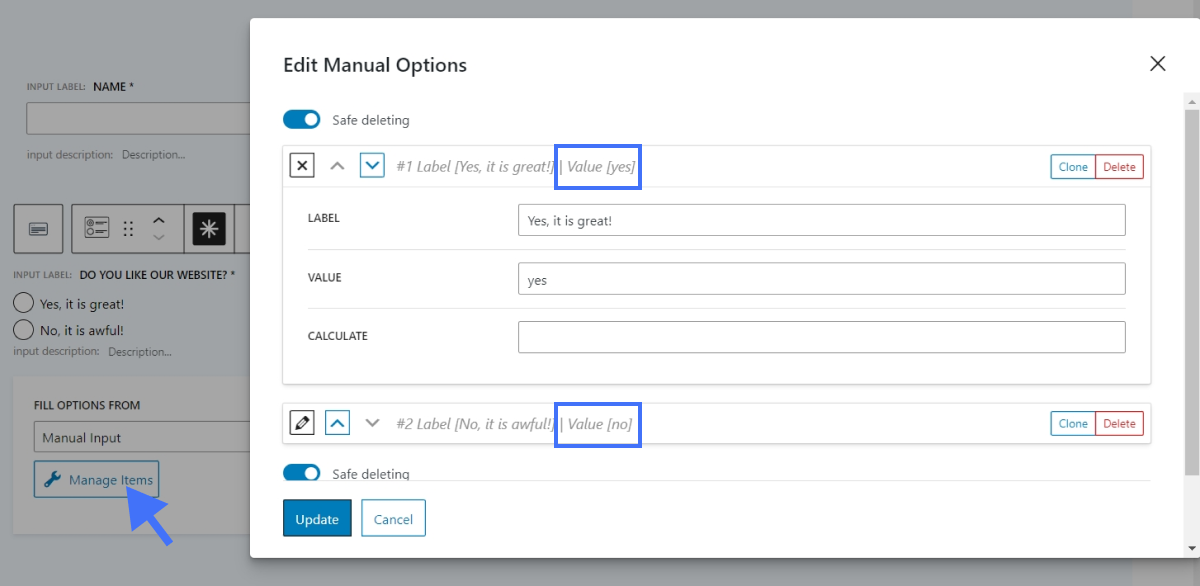Click the move-down arrow in the block toolbar
Screen dimensions: 1200x586
coord(159,237)
